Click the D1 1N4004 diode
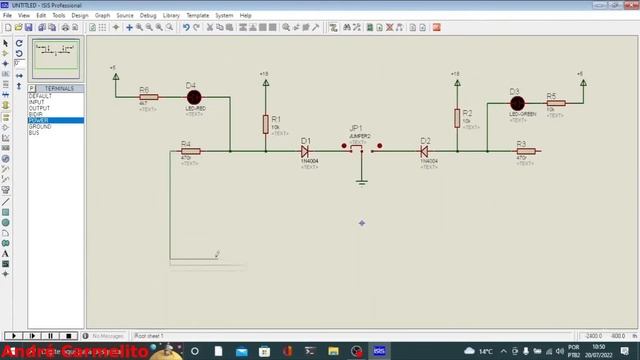640x360 pixels. (304, 151)
